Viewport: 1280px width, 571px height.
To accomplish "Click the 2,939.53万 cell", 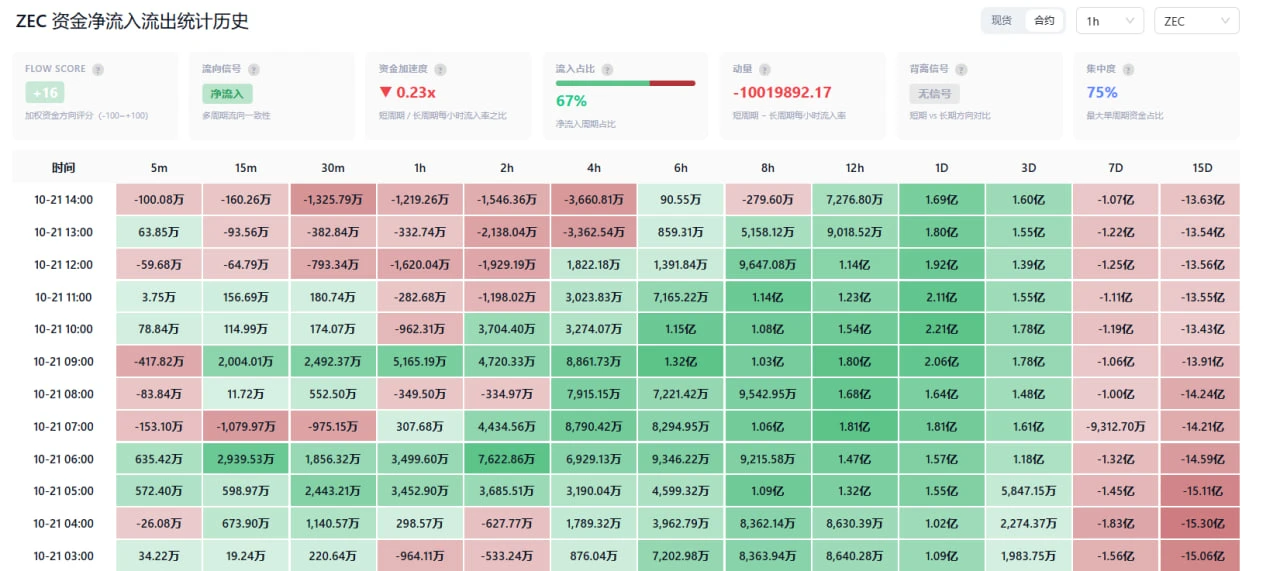I will [x=246, y=459].
